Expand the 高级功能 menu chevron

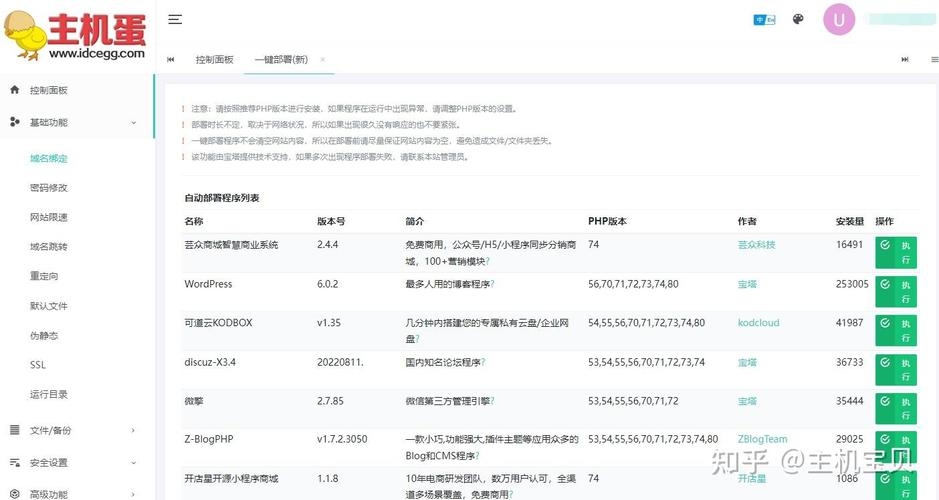click(x=133, y=495)
